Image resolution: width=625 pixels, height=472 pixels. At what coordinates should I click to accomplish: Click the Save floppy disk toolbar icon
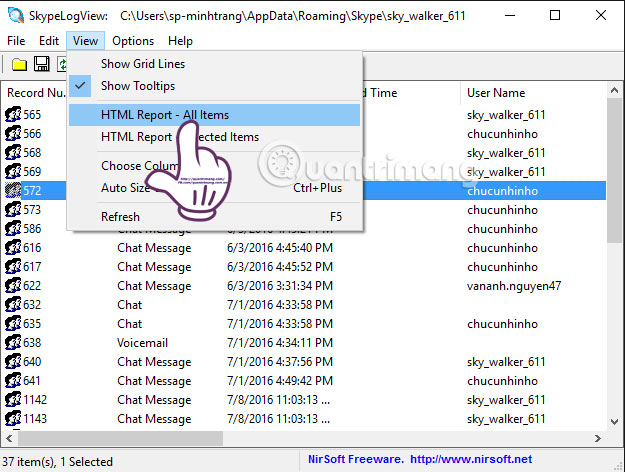pos(41,64)
